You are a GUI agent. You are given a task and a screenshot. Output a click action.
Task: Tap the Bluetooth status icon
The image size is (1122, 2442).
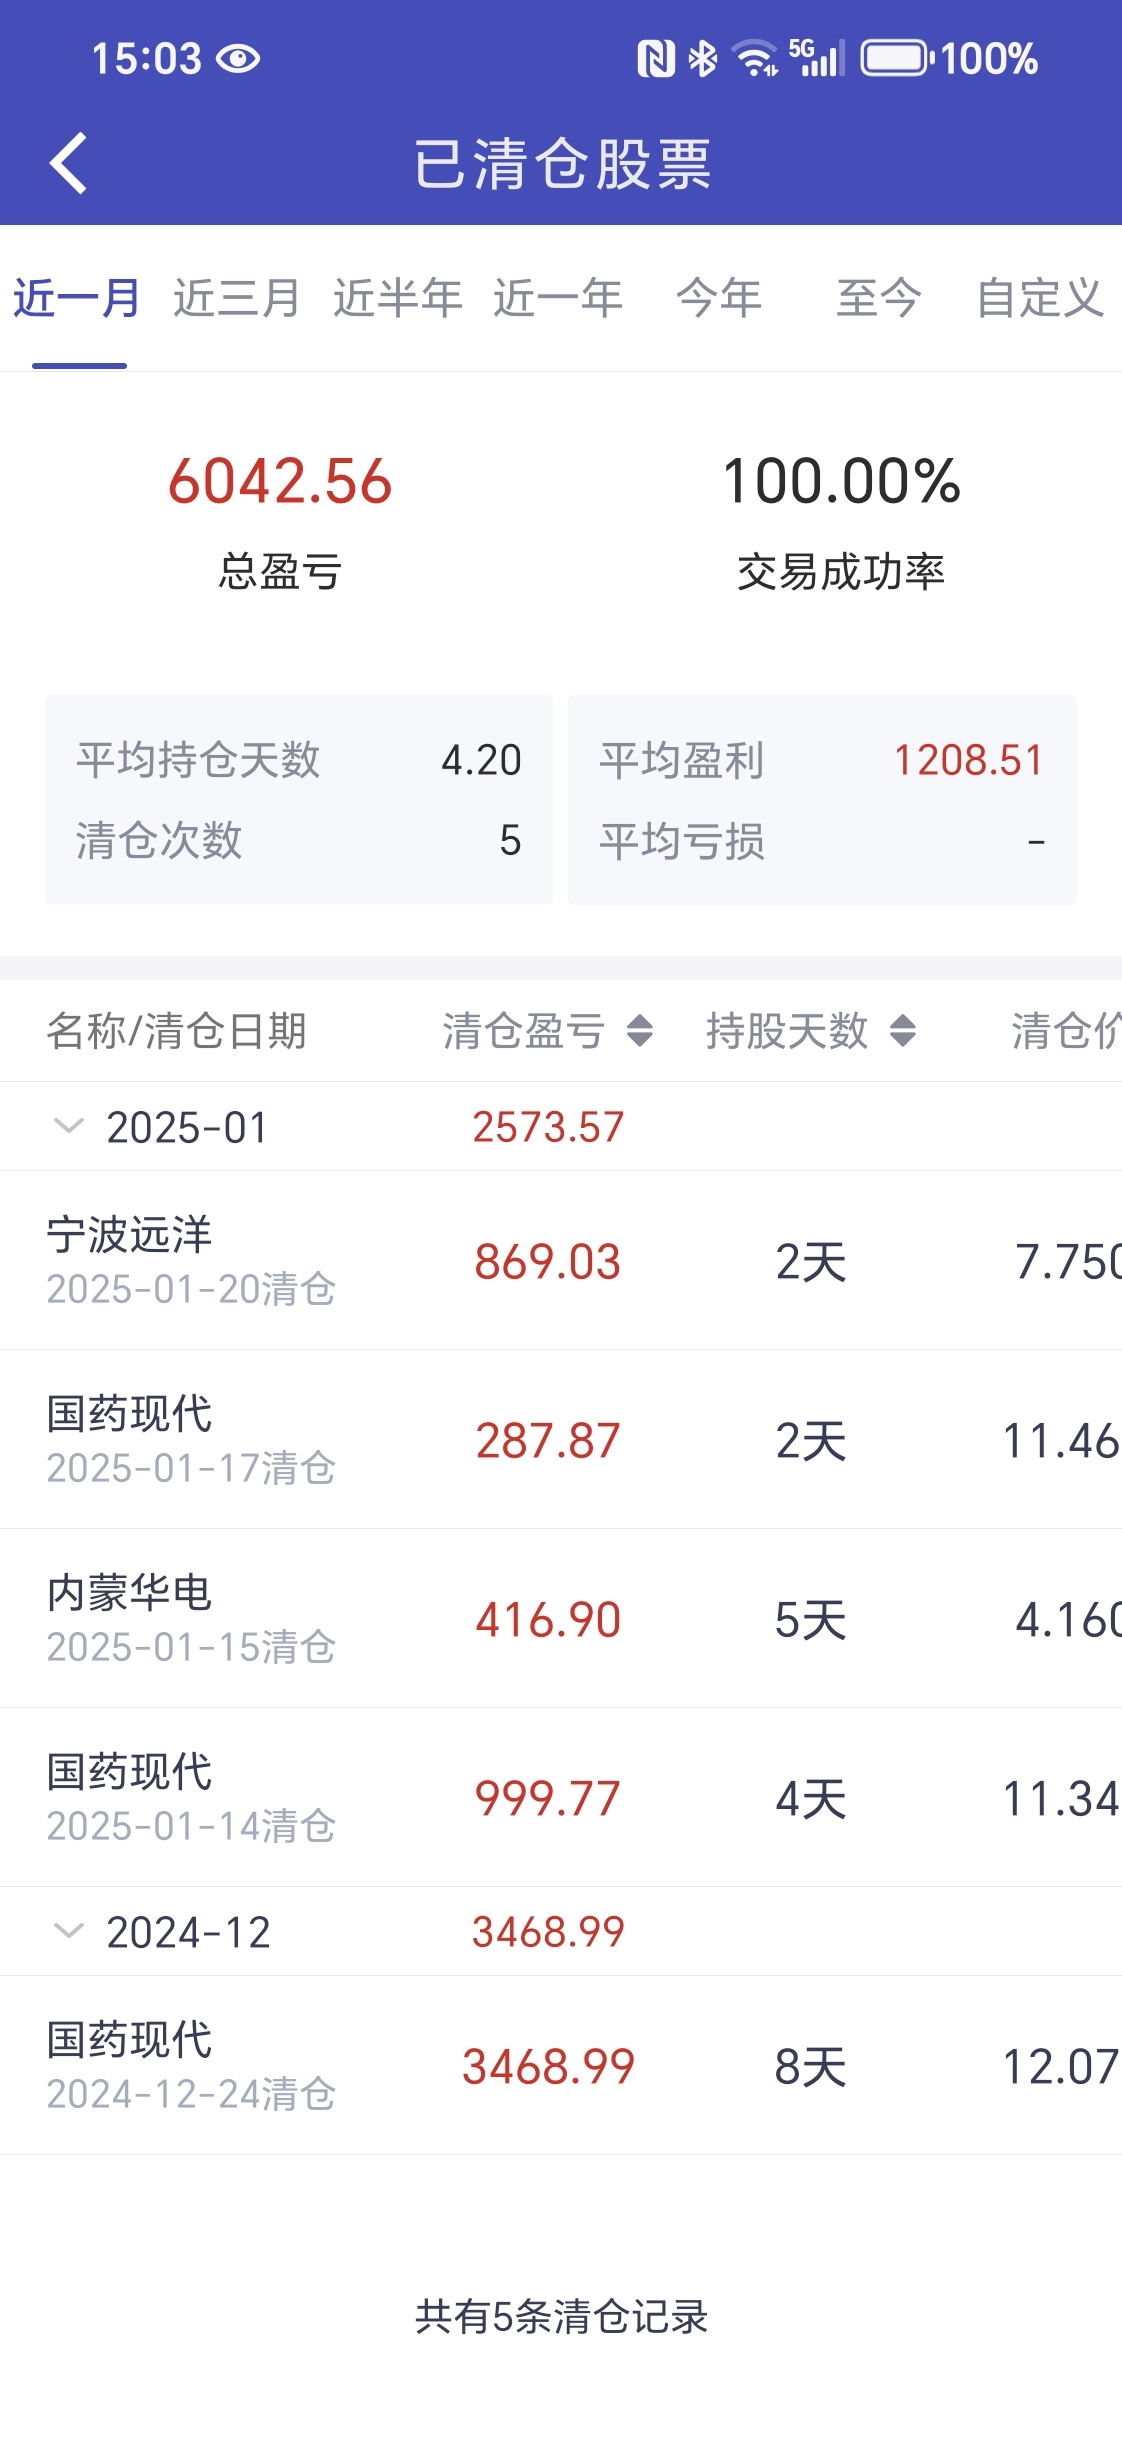703,59
